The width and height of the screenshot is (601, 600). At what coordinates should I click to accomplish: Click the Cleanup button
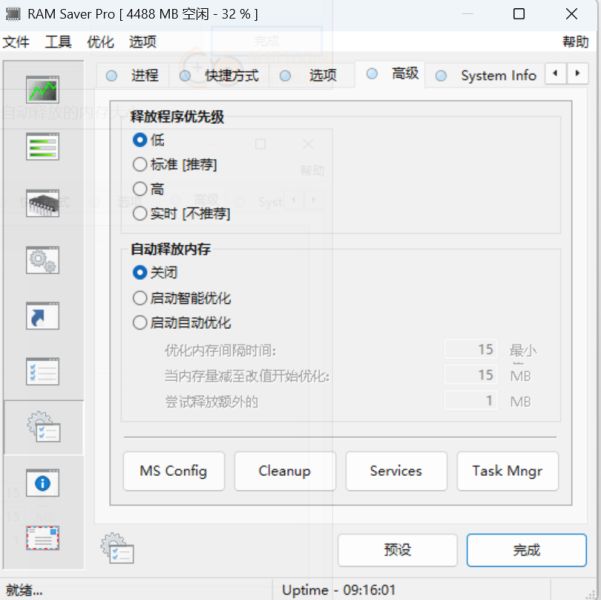click(x=285, y=471)
